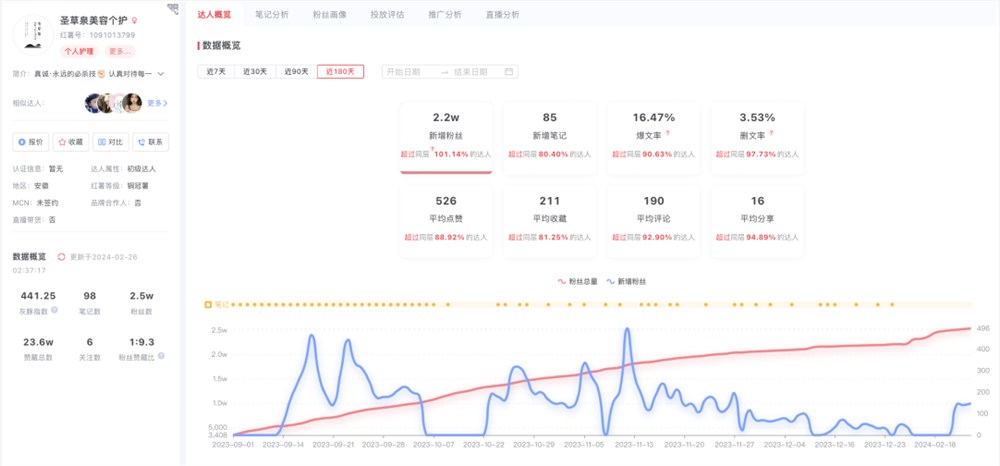Image resolution: width=1000 pixels, height=466 pixels.
Task: Select the 删文率 3.53% metric card
Action: 758,137
